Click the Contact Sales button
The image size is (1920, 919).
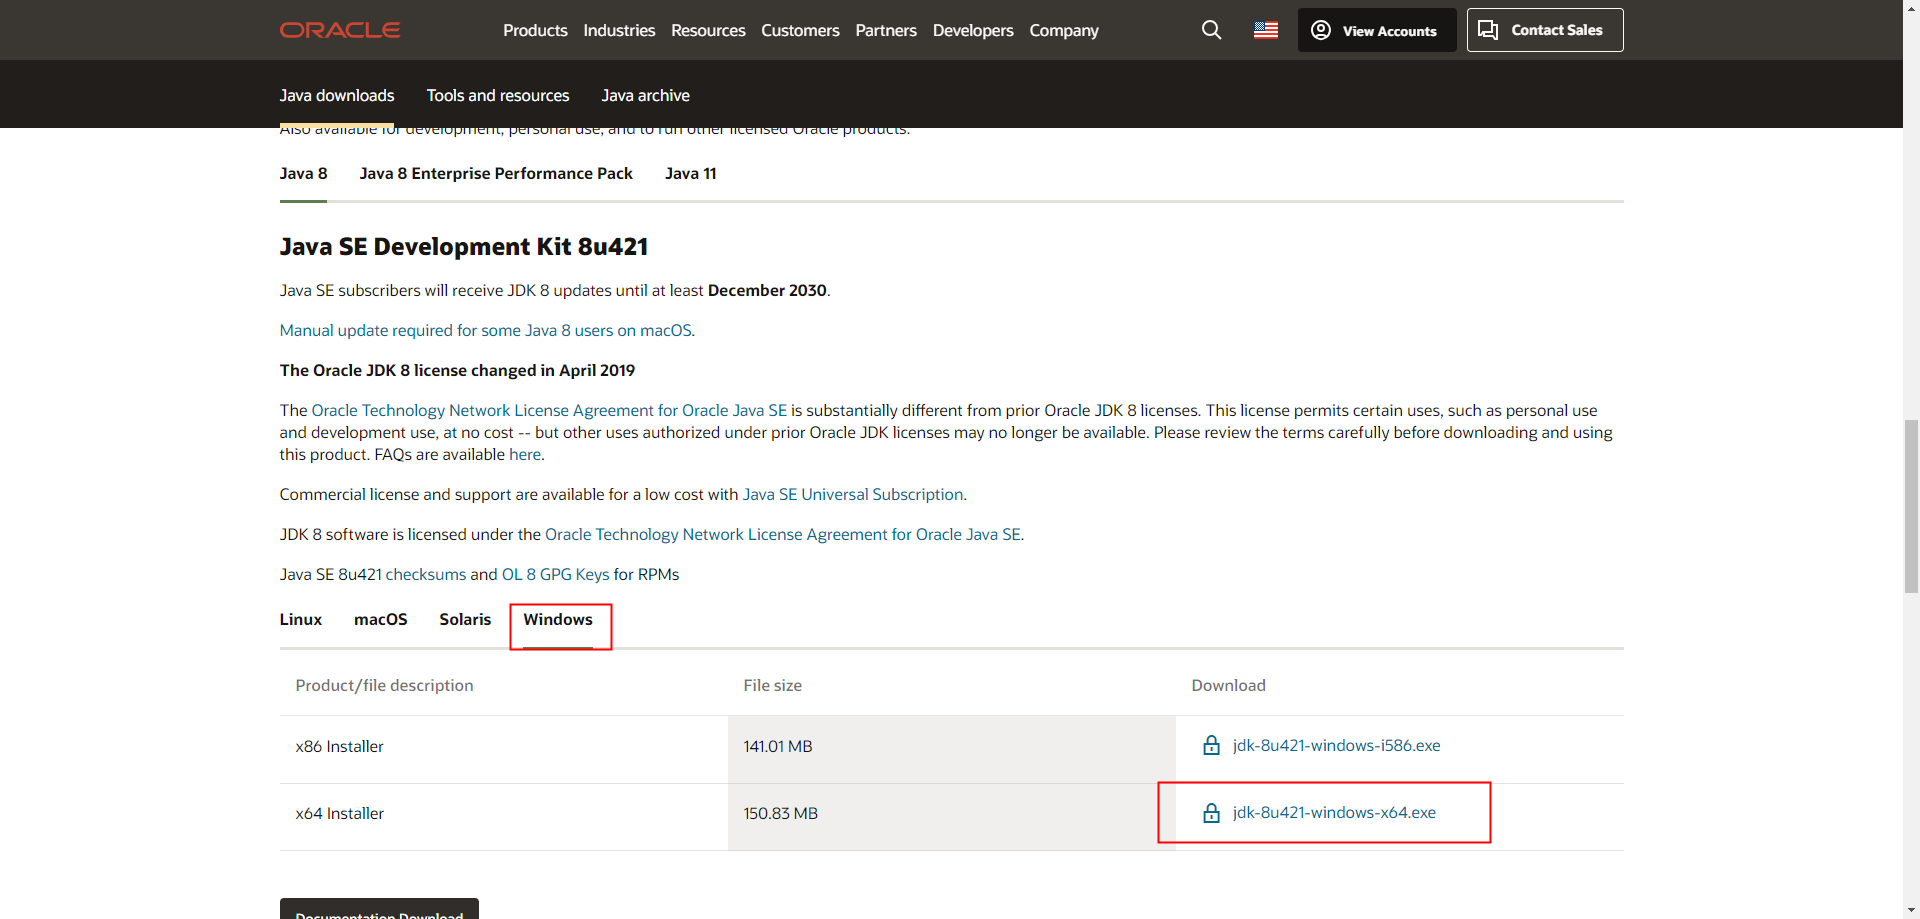point(1544,30)
